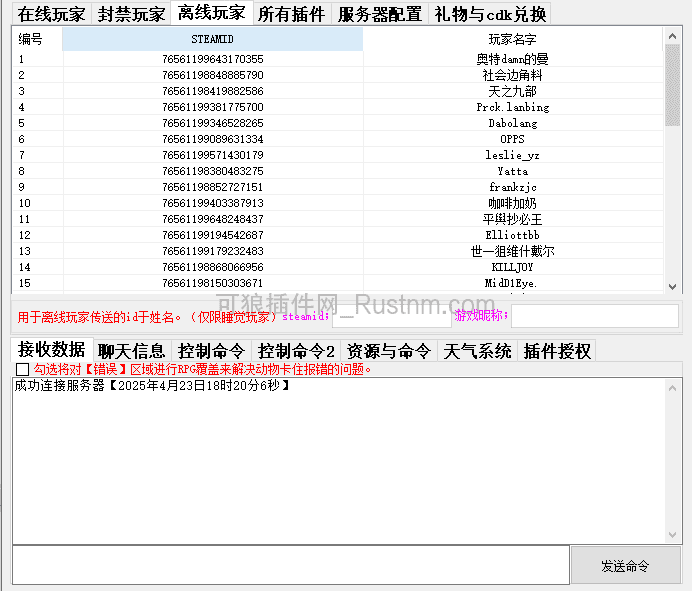
Task: Select SteamID 76561198852727151
Action: tap(213, 187)
